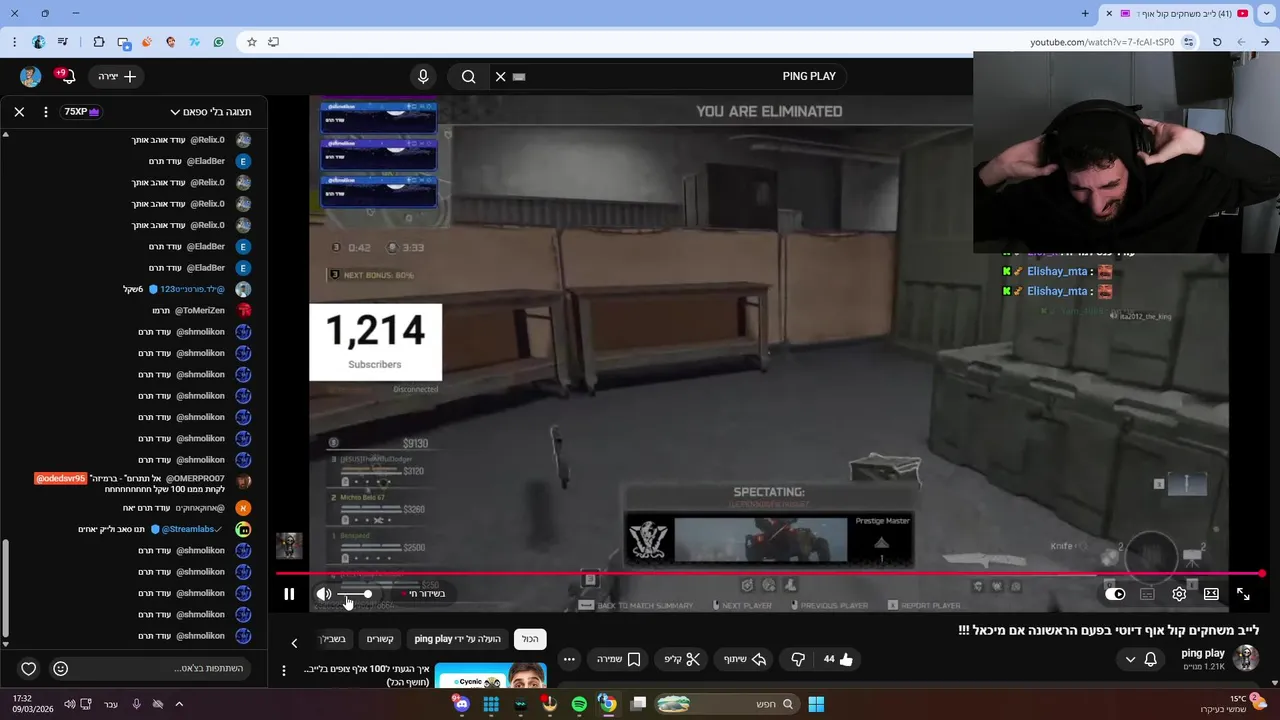The width and height of the screenshot is (1280, 720).
Task: Run the search with the magnifier icon
Action: pos(468,76)
